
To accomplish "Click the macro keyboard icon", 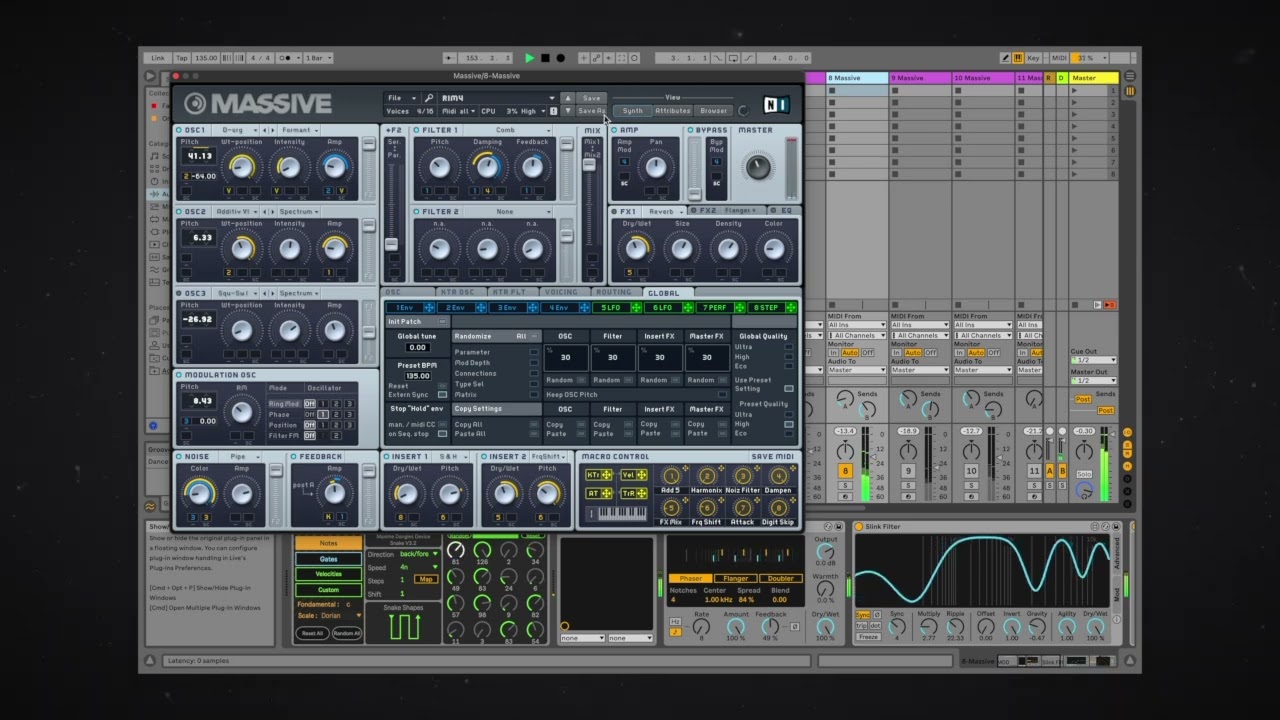I will (x=616, y=514).
